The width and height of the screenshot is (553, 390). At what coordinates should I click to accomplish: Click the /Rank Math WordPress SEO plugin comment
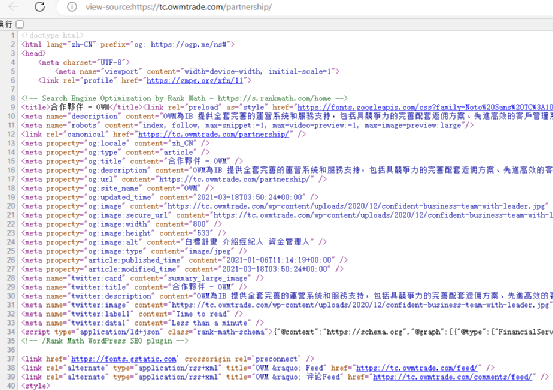105,341
